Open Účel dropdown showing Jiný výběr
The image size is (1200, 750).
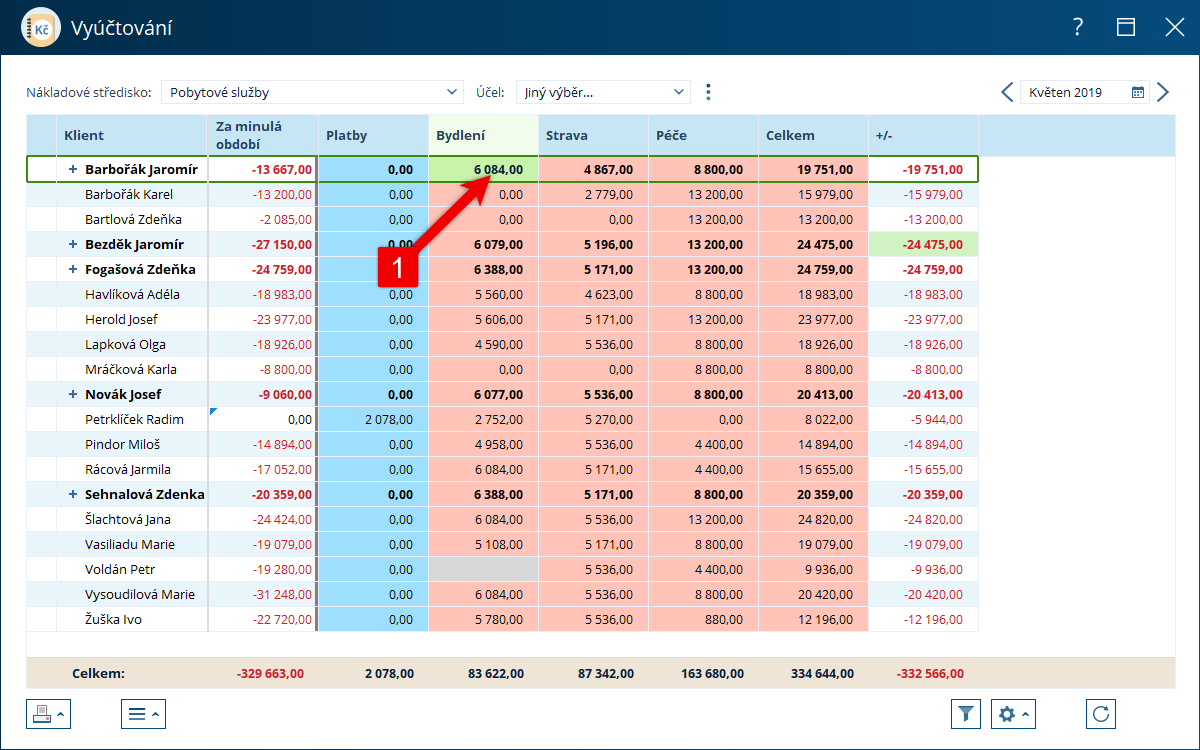click(603, 92)
